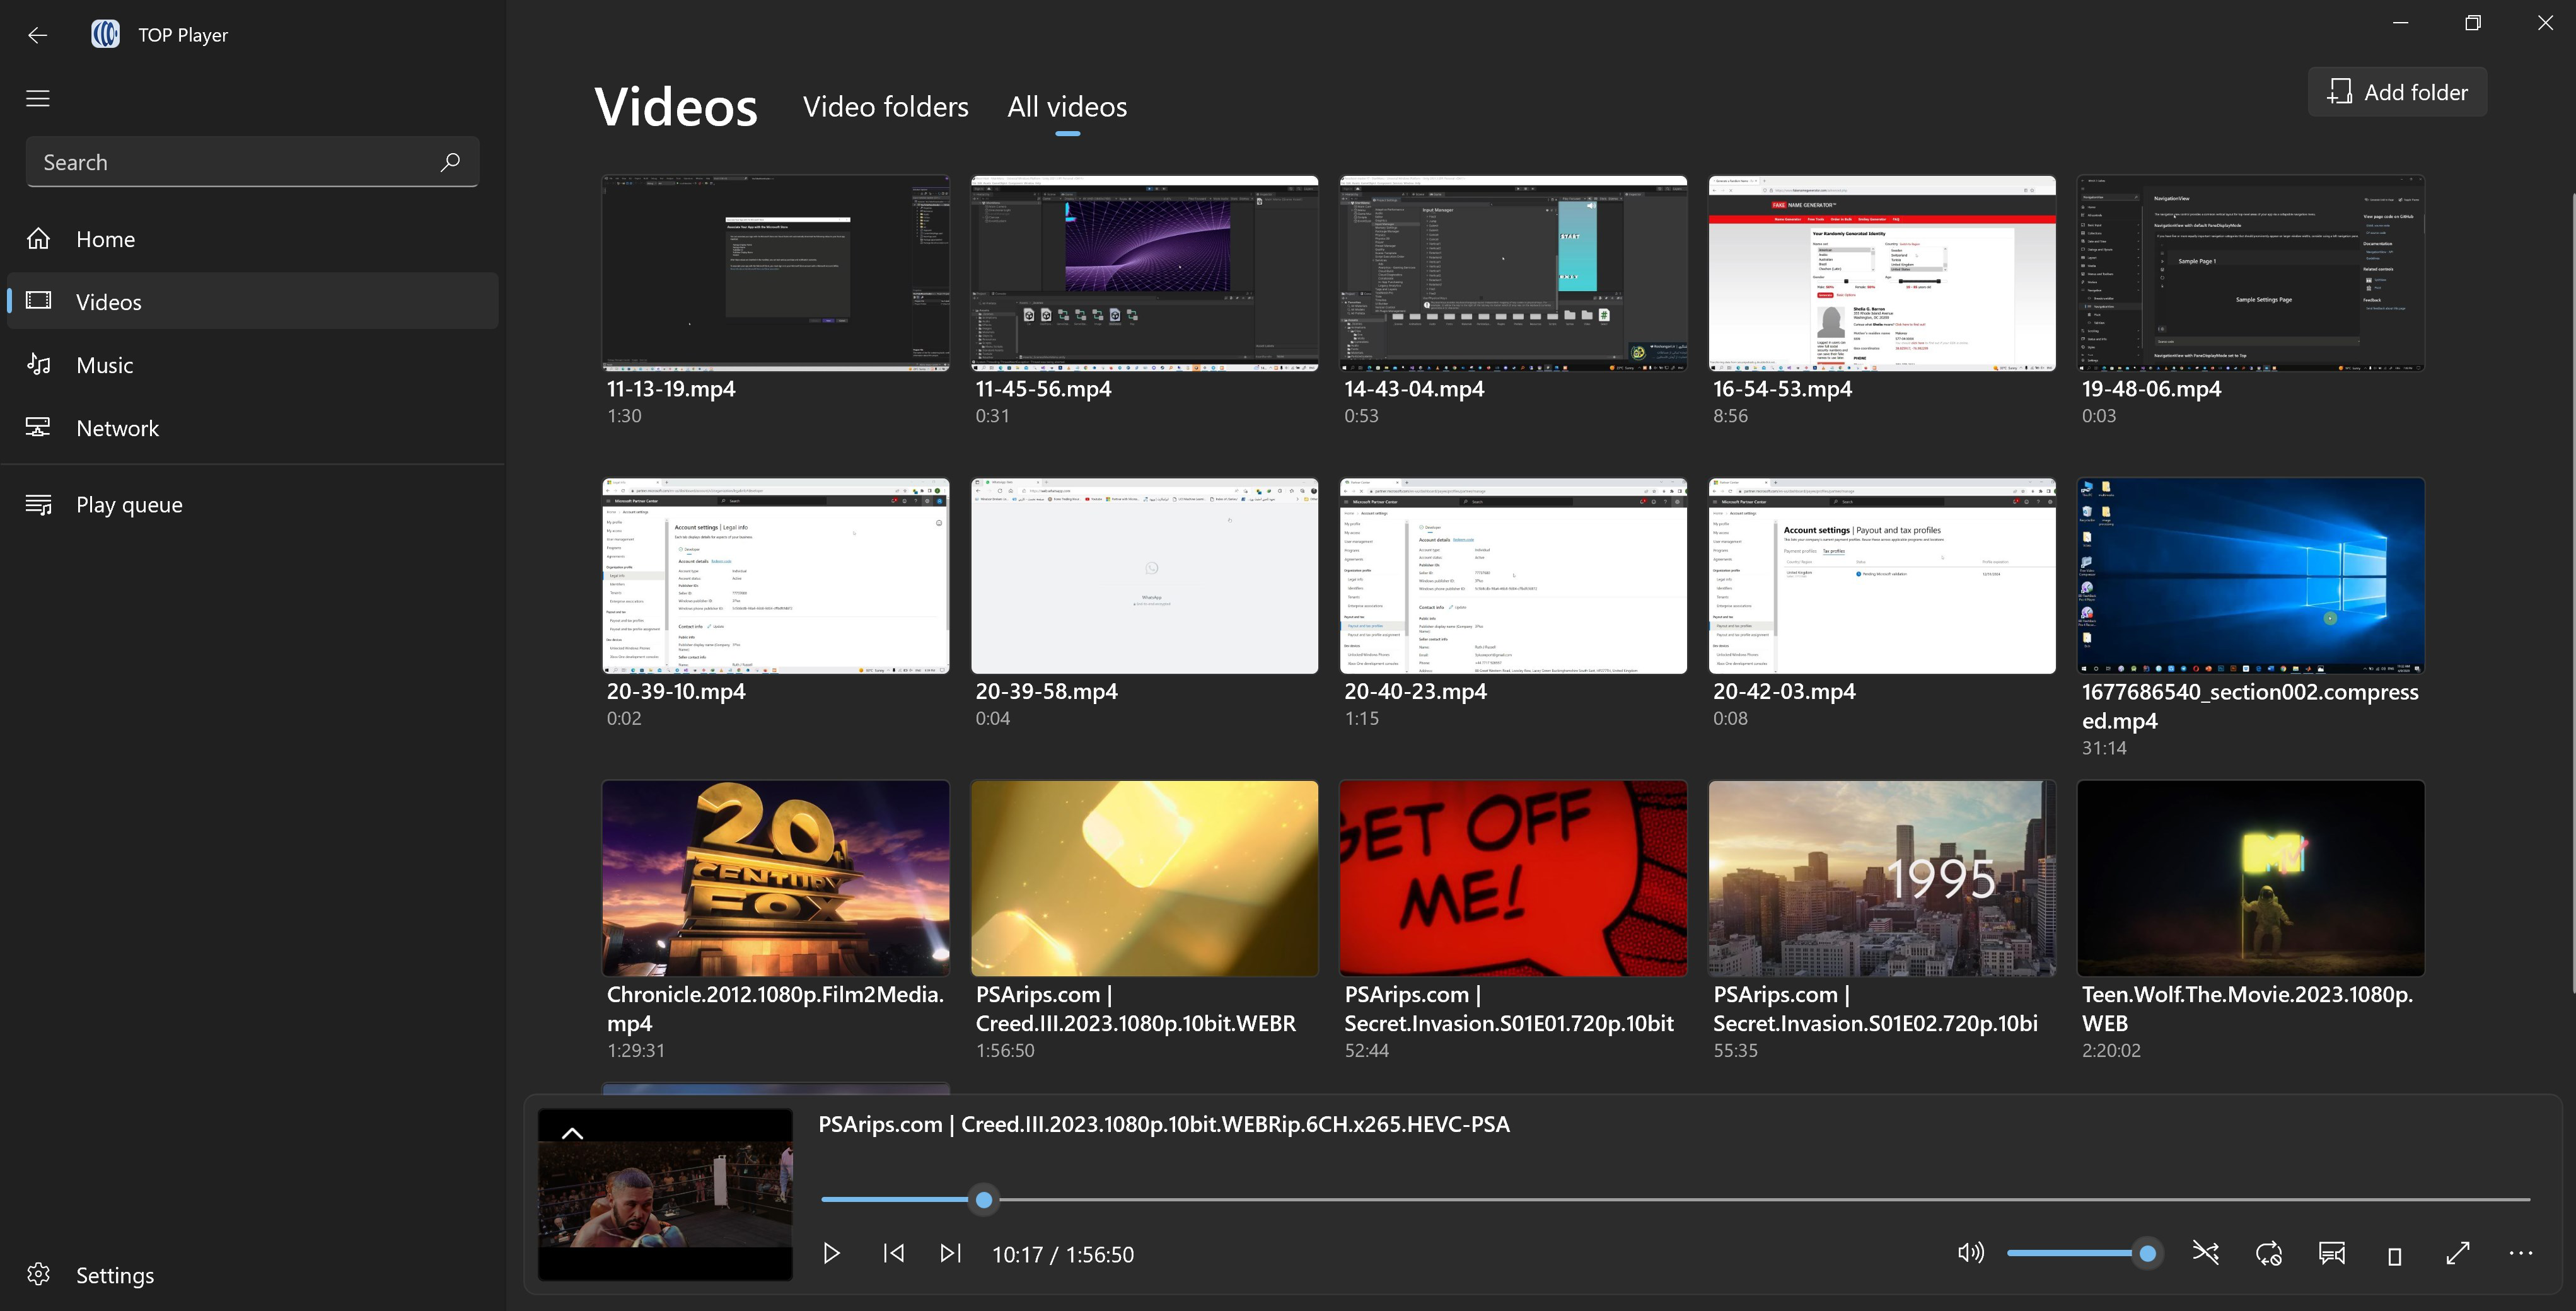2576x1311 pixels.
Task: Switch to the Video folders tab
Action: coord(885,107)
